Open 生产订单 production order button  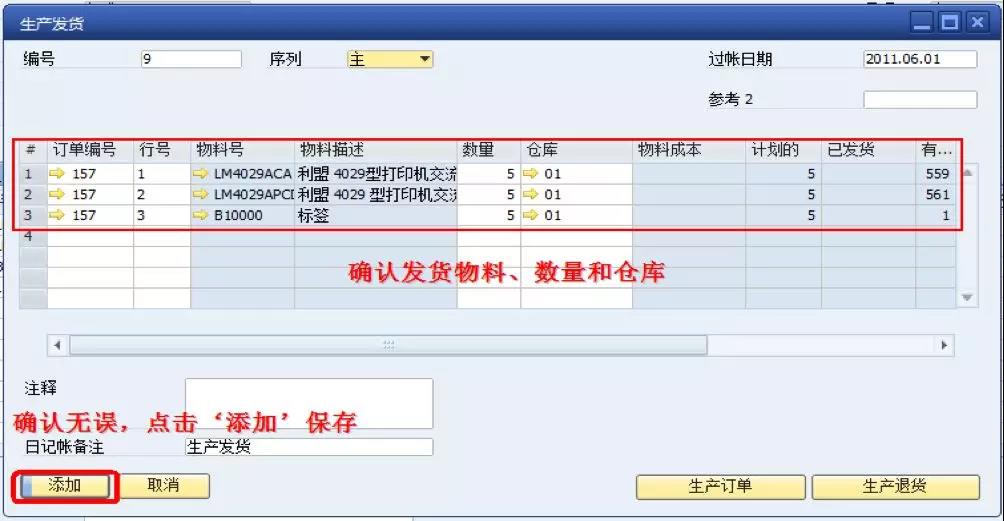pos(720,487)
